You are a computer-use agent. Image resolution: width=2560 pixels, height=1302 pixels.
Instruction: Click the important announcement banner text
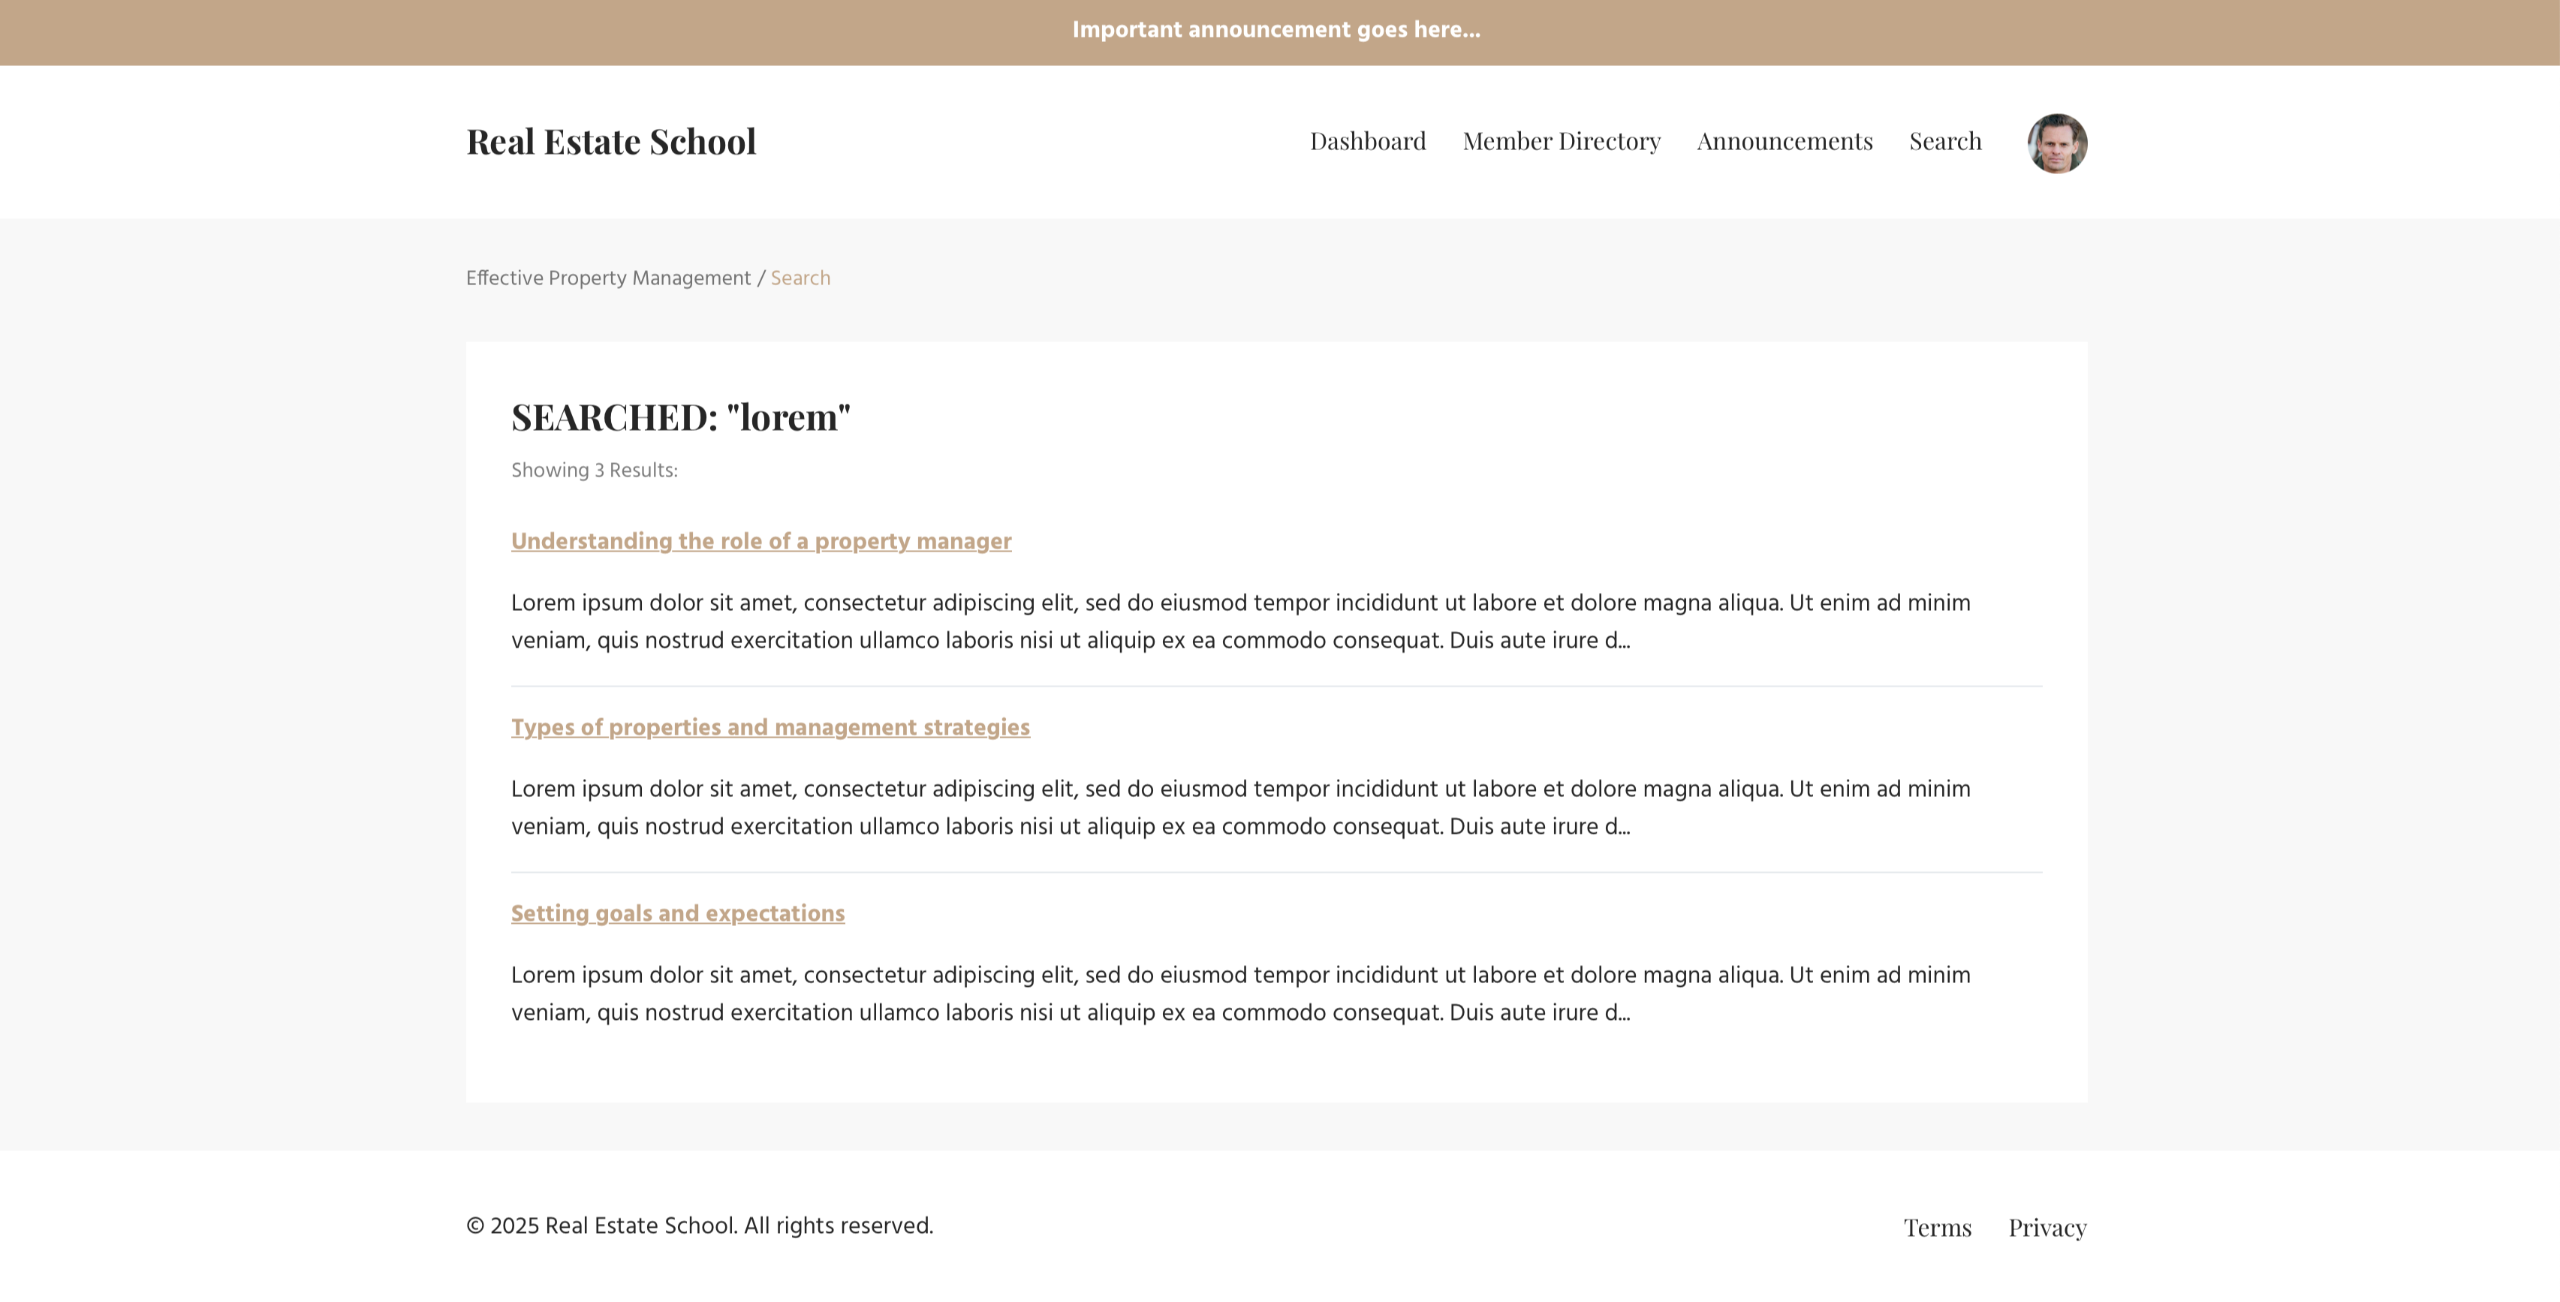click(x=1276, y=30)
